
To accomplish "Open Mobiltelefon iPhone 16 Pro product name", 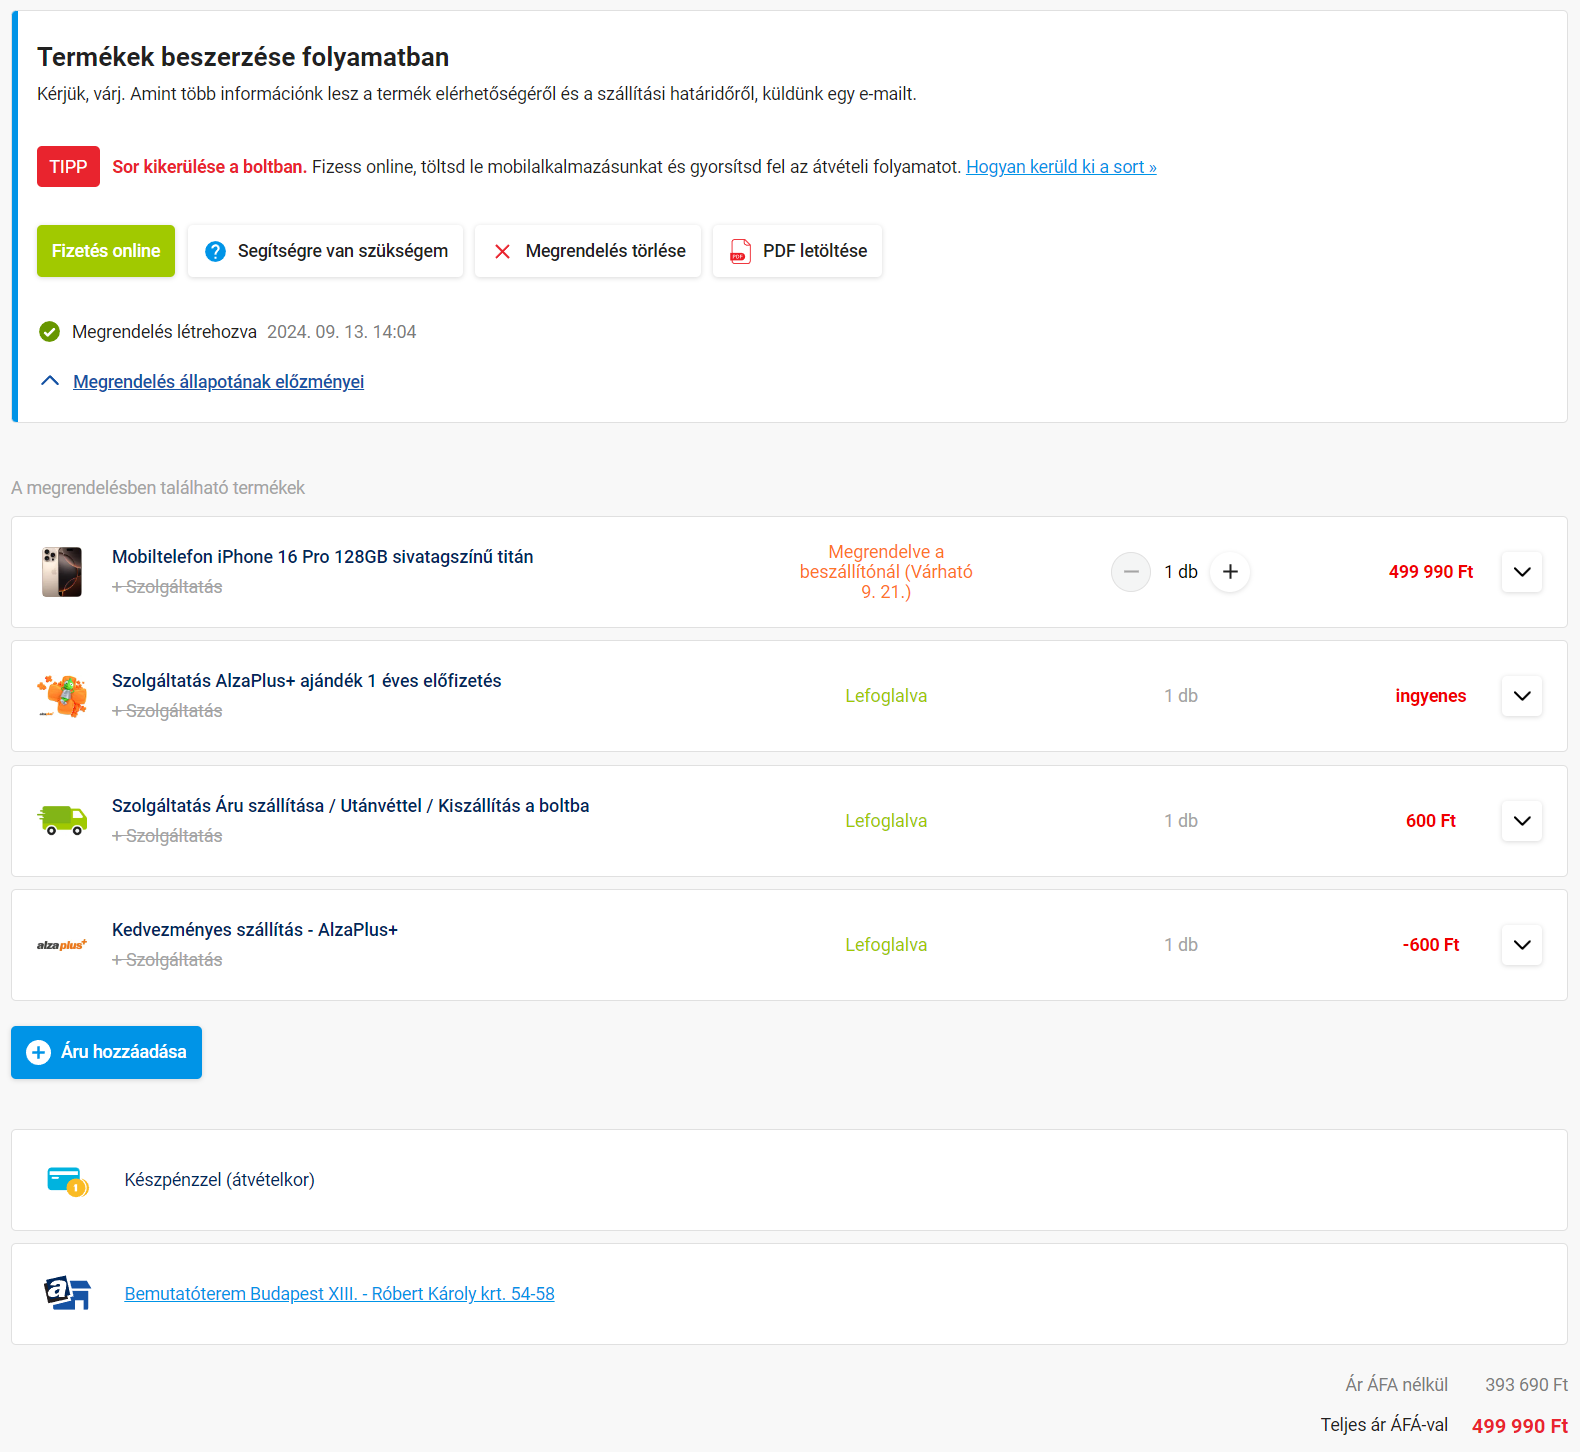I will [x=322, y=557].
